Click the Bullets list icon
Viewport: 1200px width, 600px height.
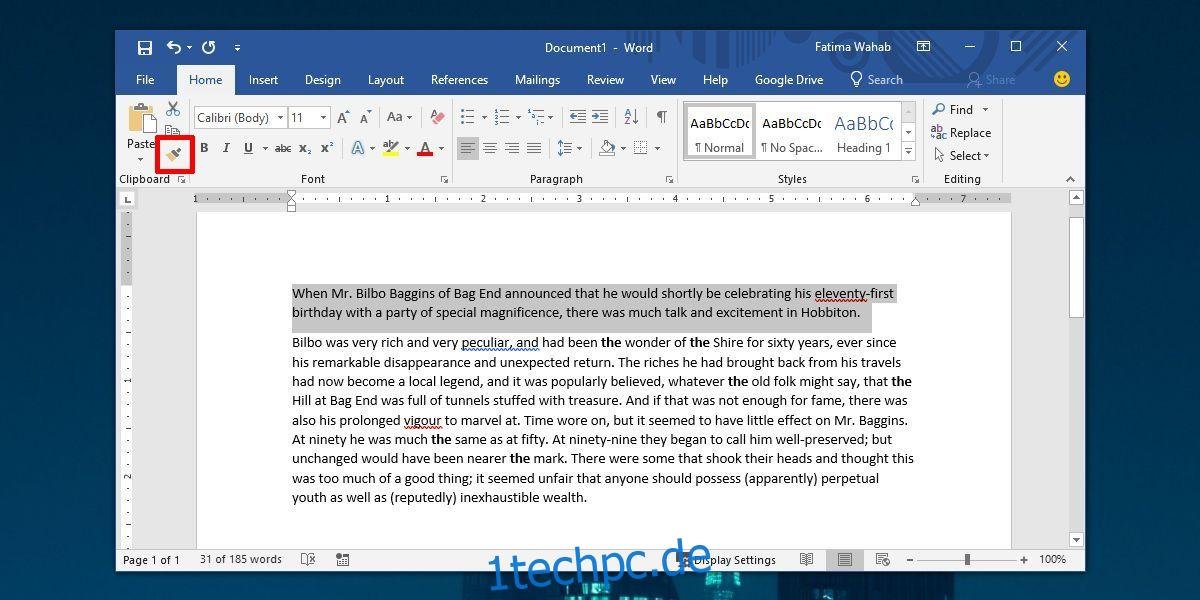pos(467,117)
